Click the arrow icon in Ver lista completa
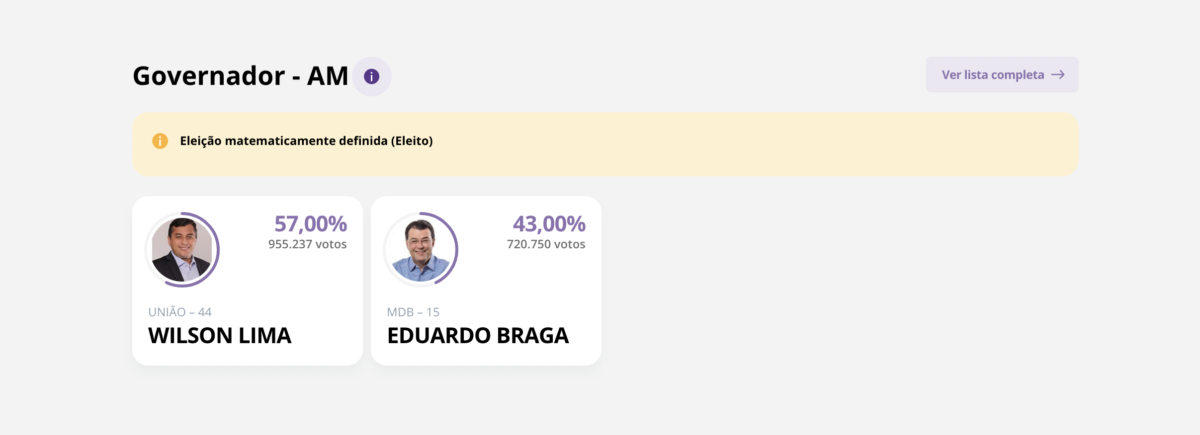This screenshot has height=435, width=1200. pyautogui.click(x=1057, y=75)
